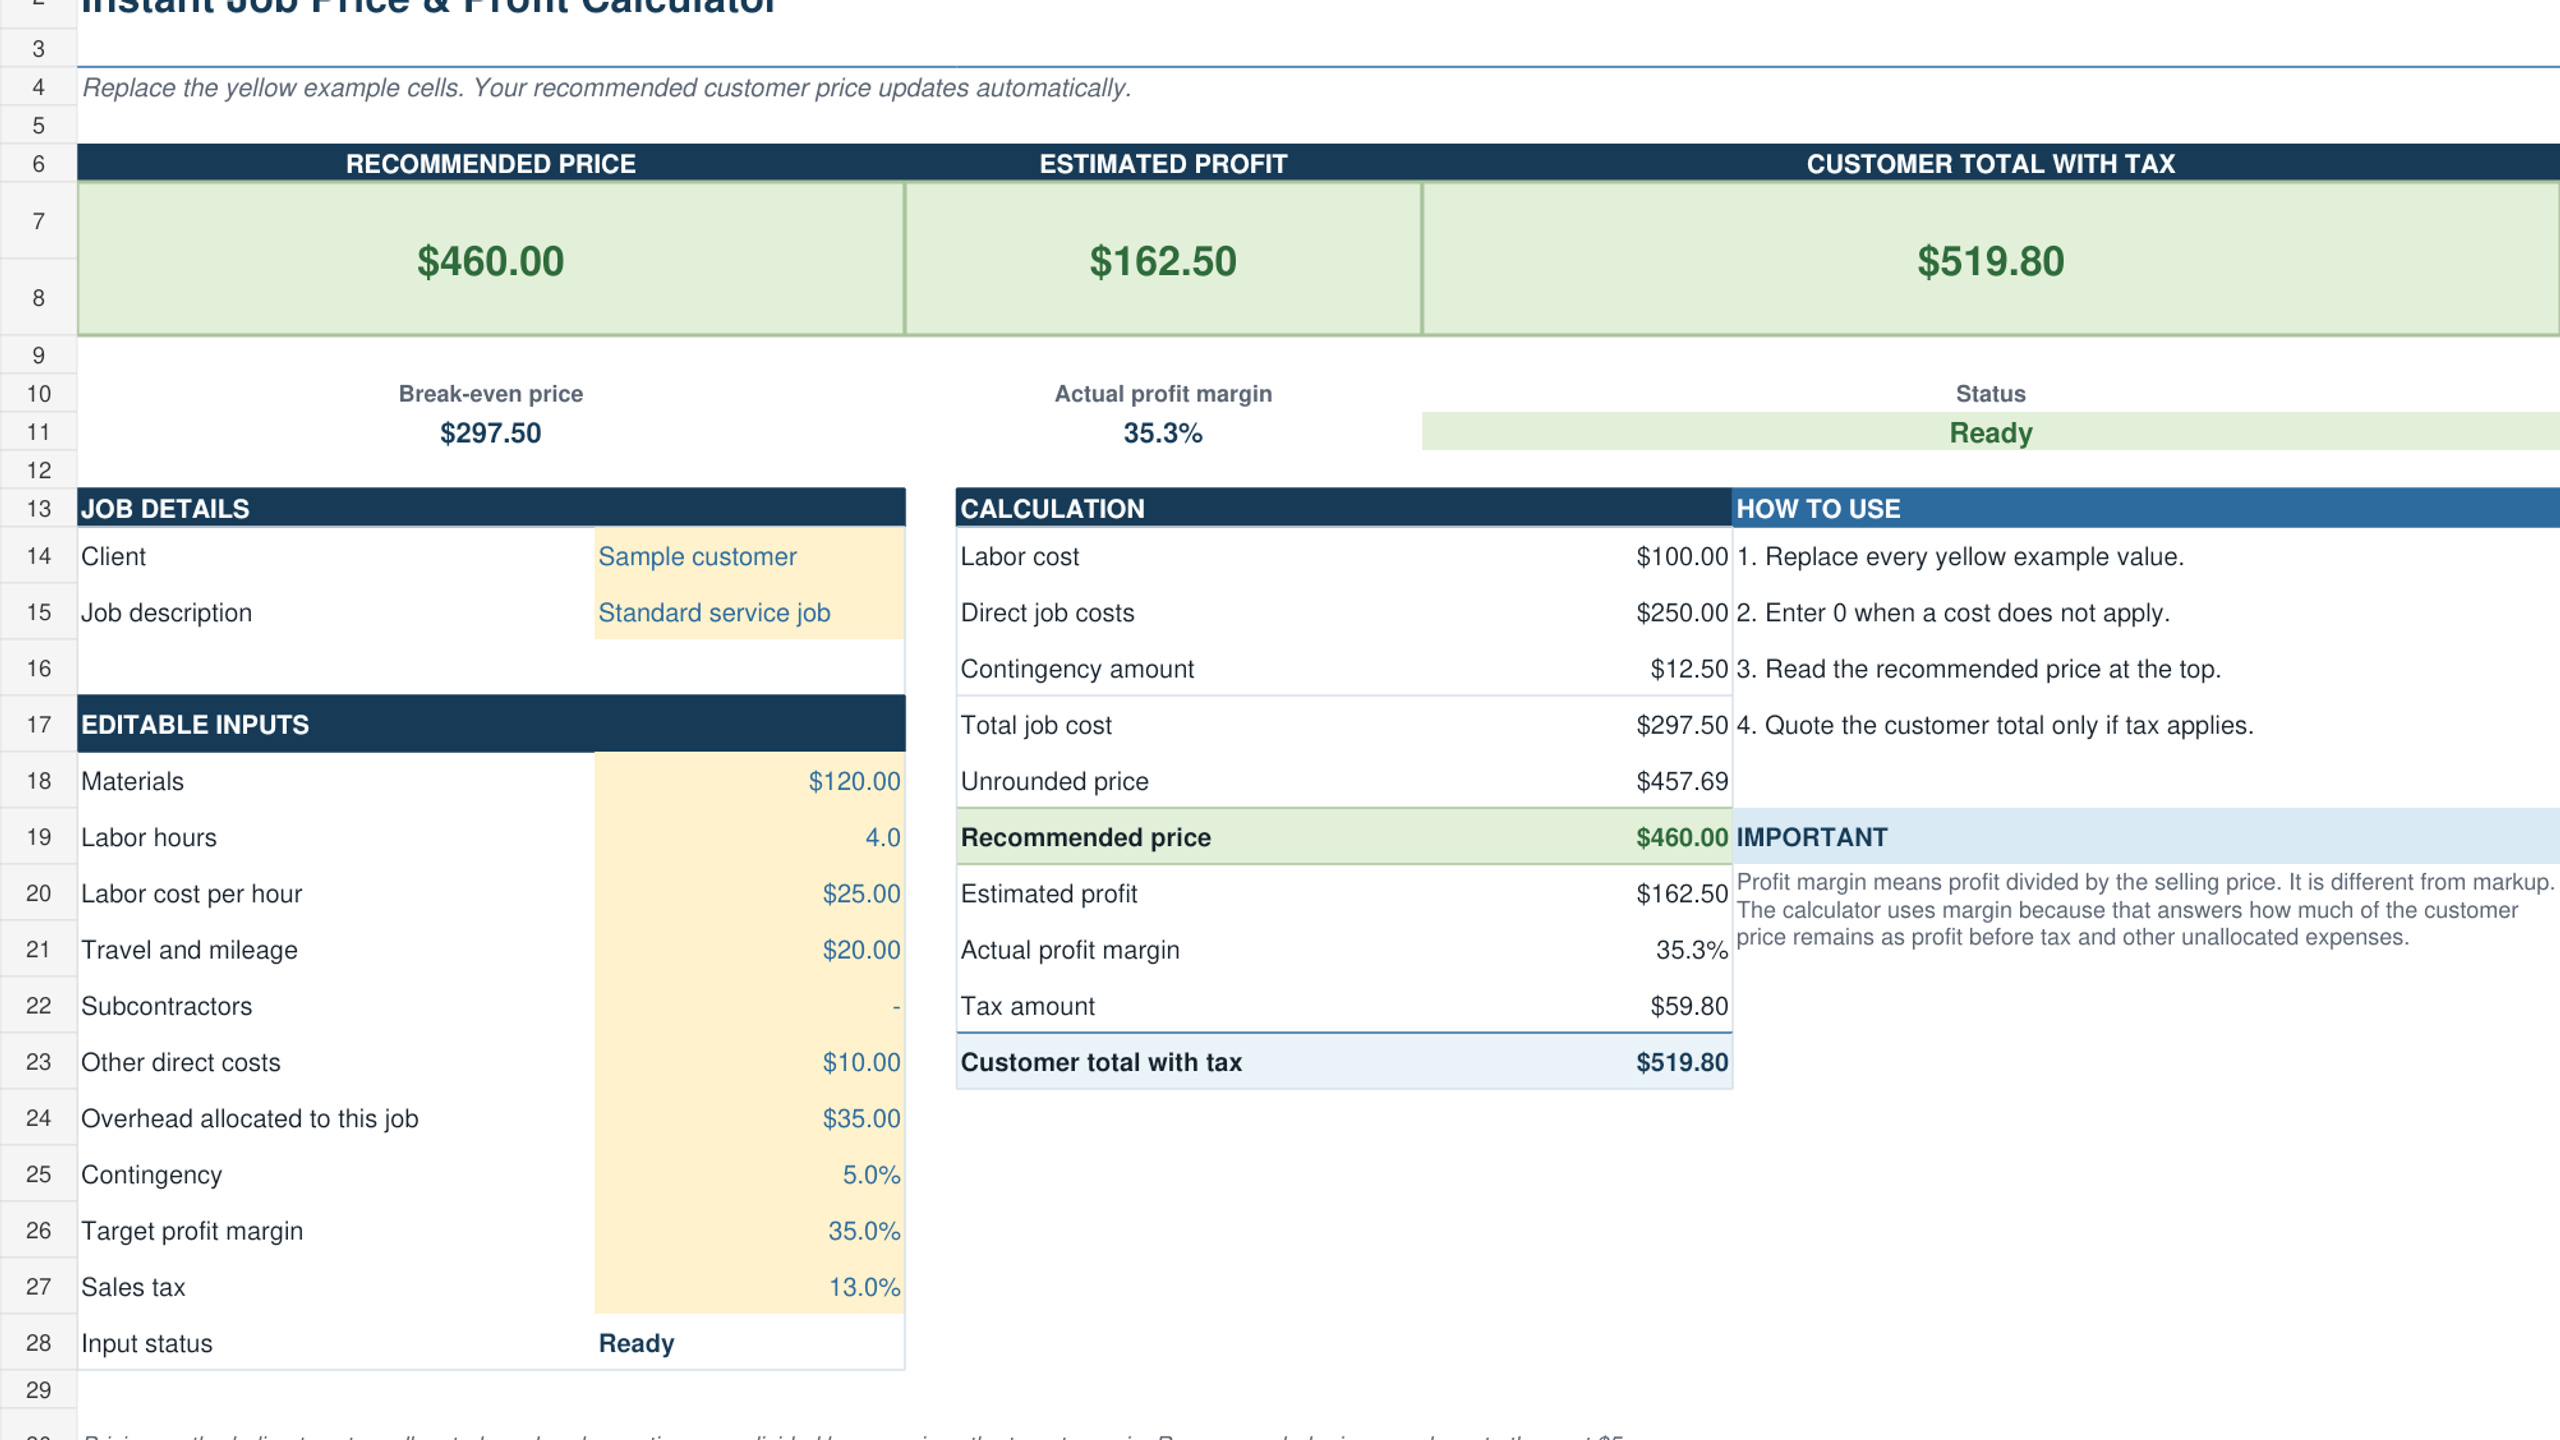
Task: Click the green Status 'Ready' cell
Action: click(x=1990, y=432)
